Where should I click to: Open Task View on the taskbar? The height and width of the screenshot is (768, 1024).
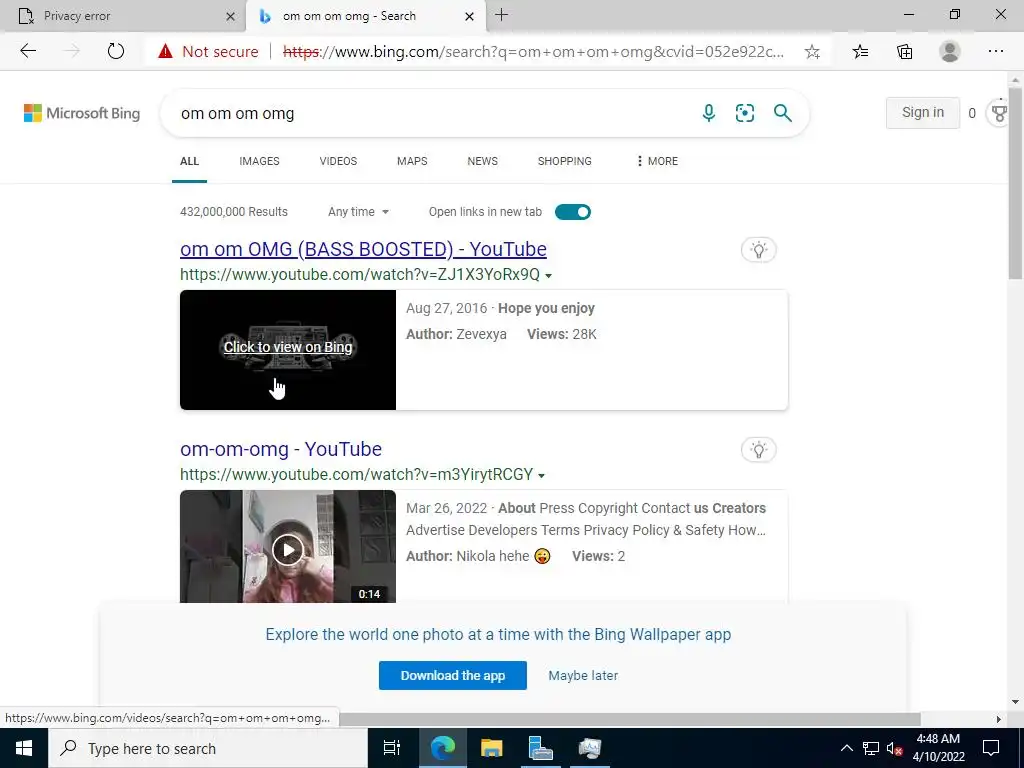point(391,748)
